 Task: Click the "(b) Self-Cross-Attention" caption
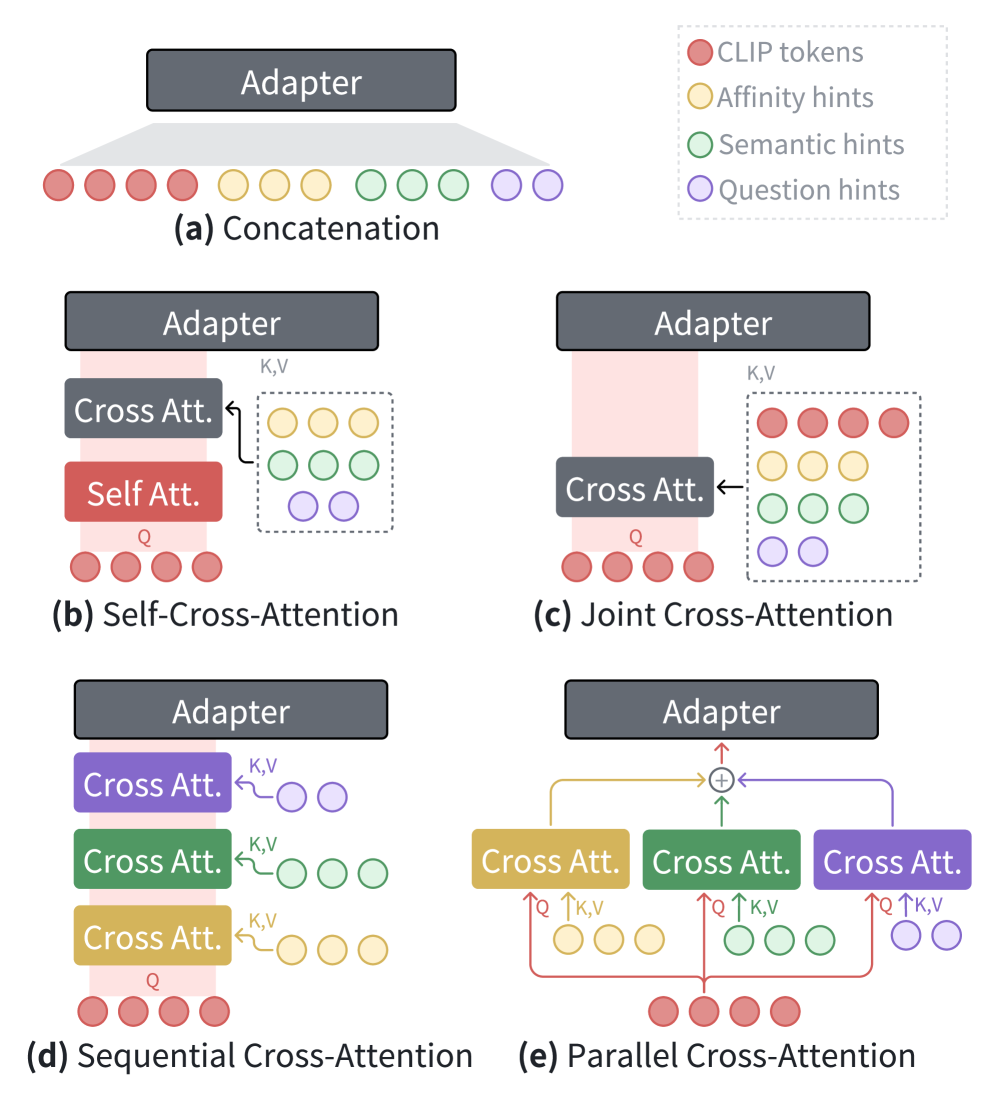tap(225, 614)
